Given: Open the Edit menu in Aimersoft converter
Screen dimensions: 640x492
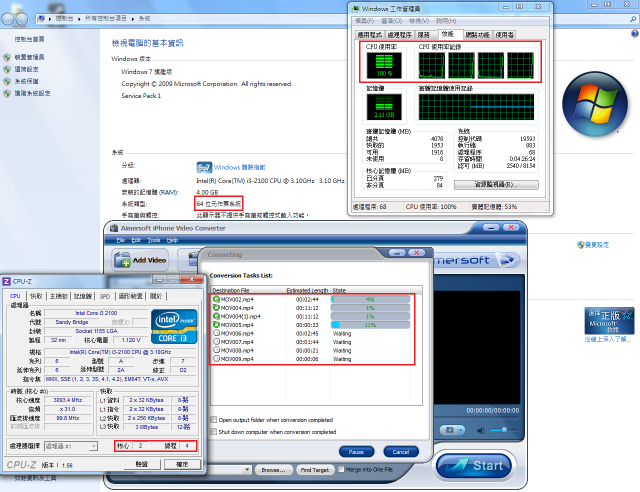Looking at the screenshot, I should click(136, 240).
